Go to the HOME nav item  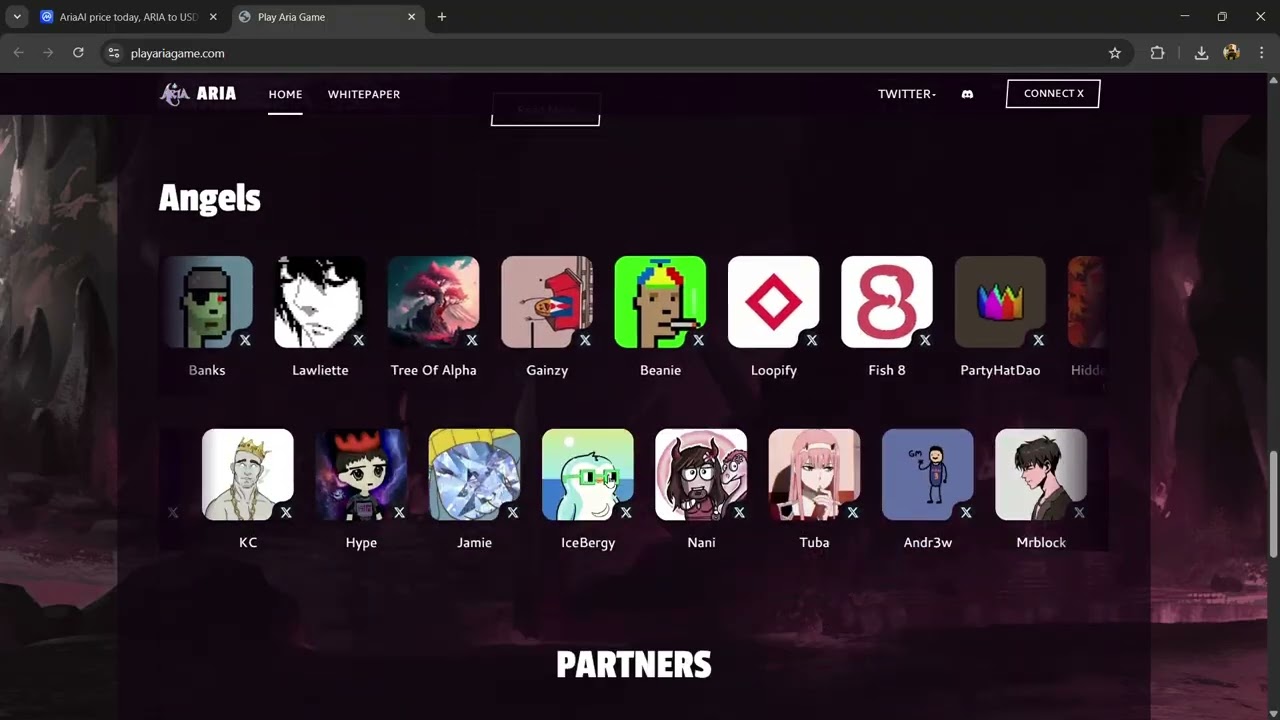(x=285, y=94)
